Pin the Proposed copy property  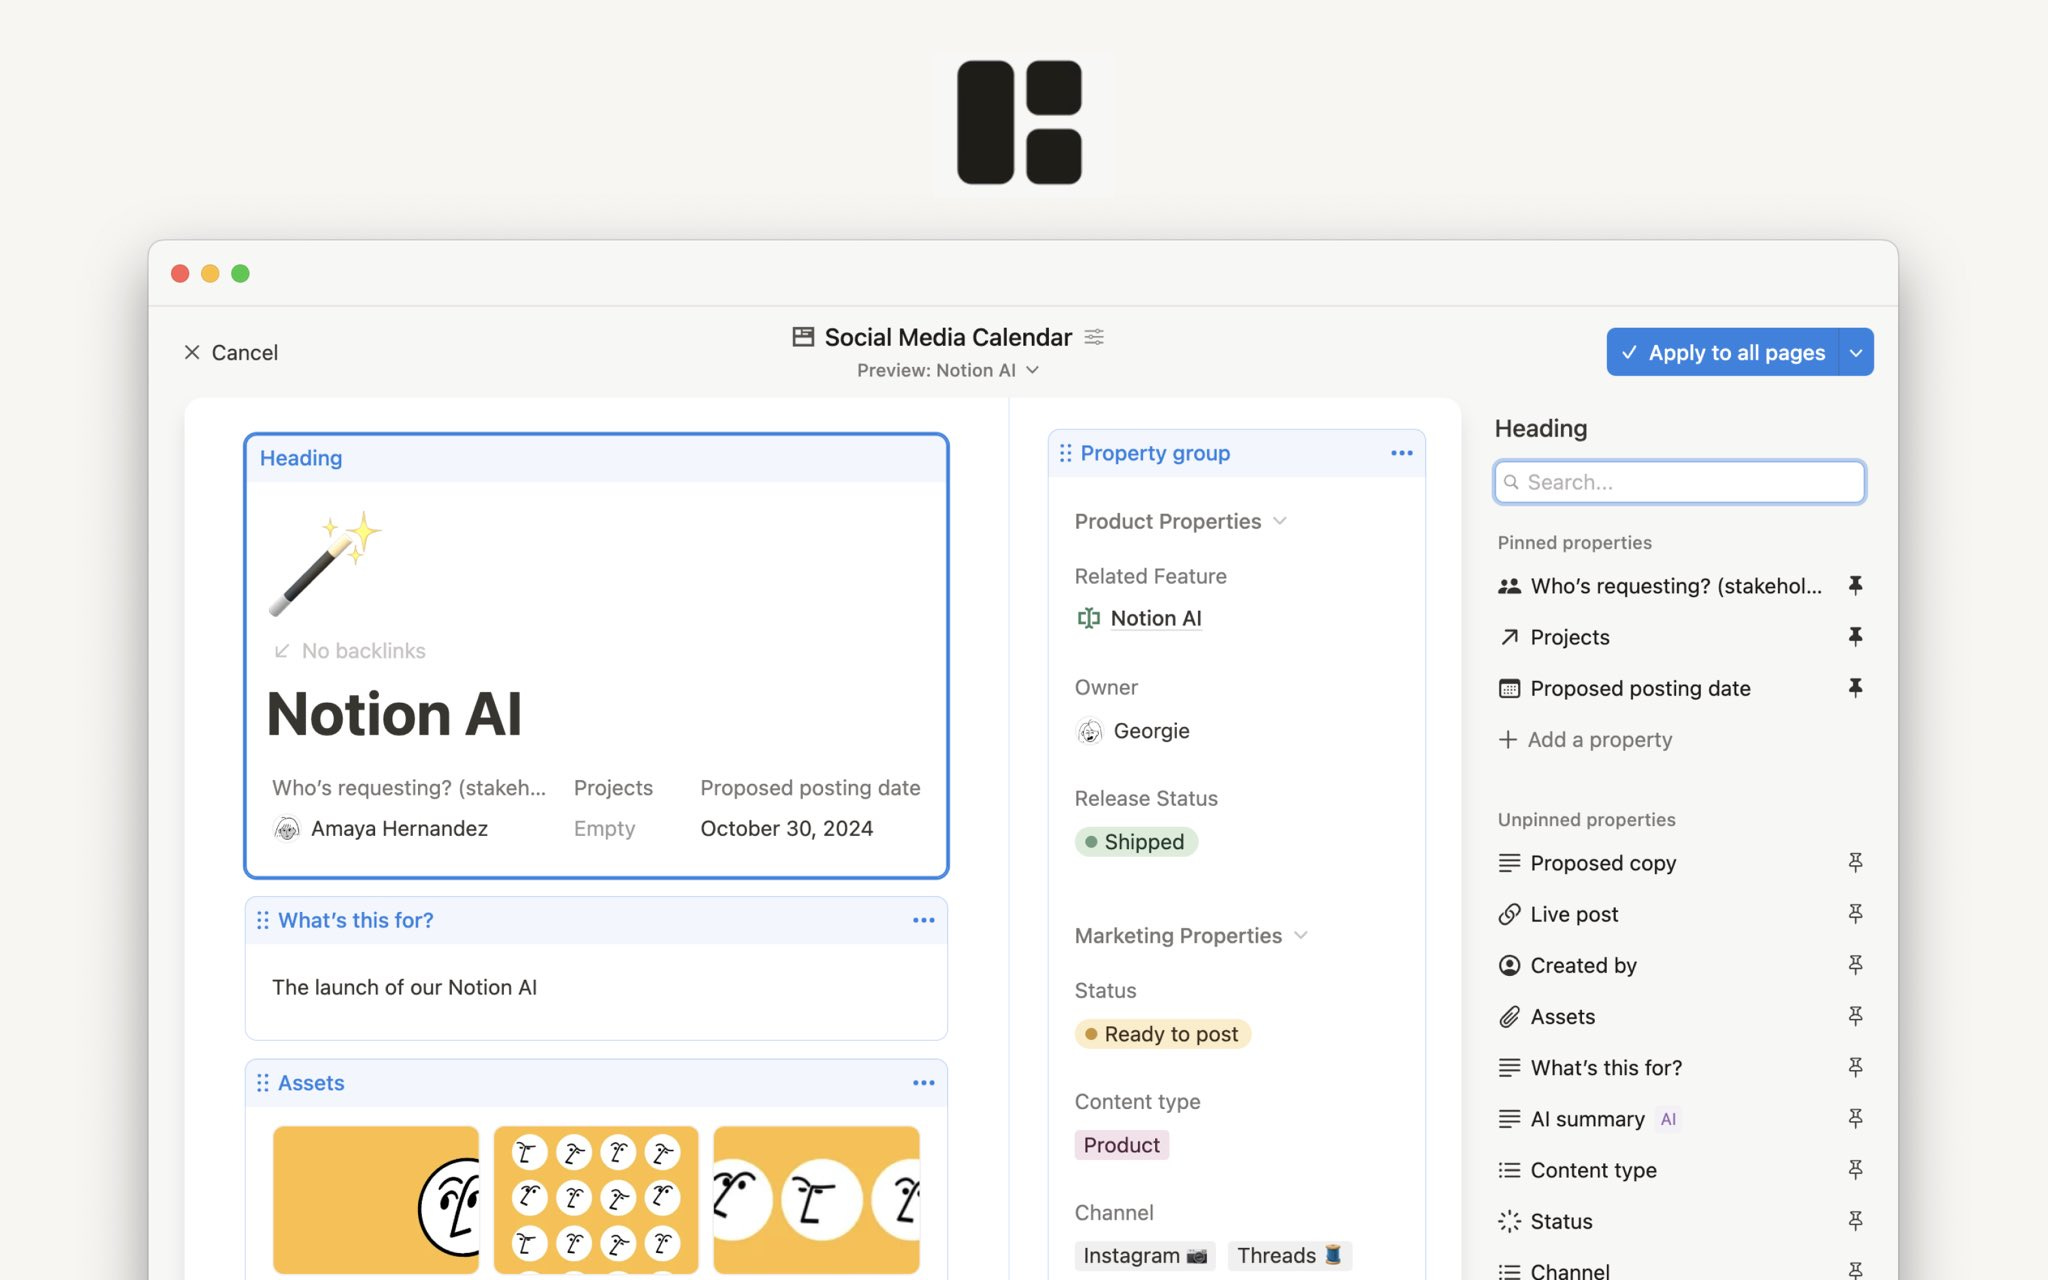pyautogui.click(x=1855, y=863)
